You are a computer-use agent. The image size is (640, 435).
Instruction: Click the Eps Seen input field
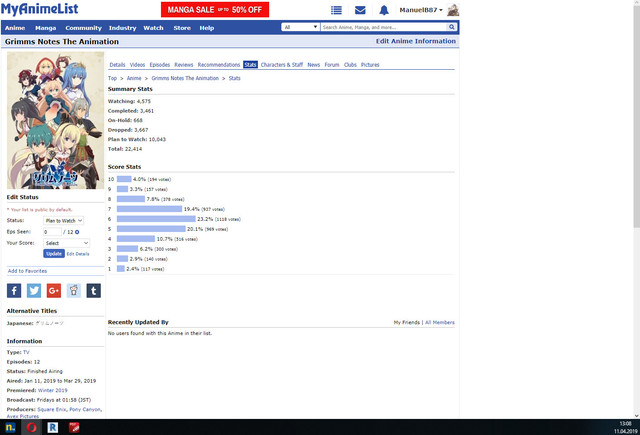point(52,232)
